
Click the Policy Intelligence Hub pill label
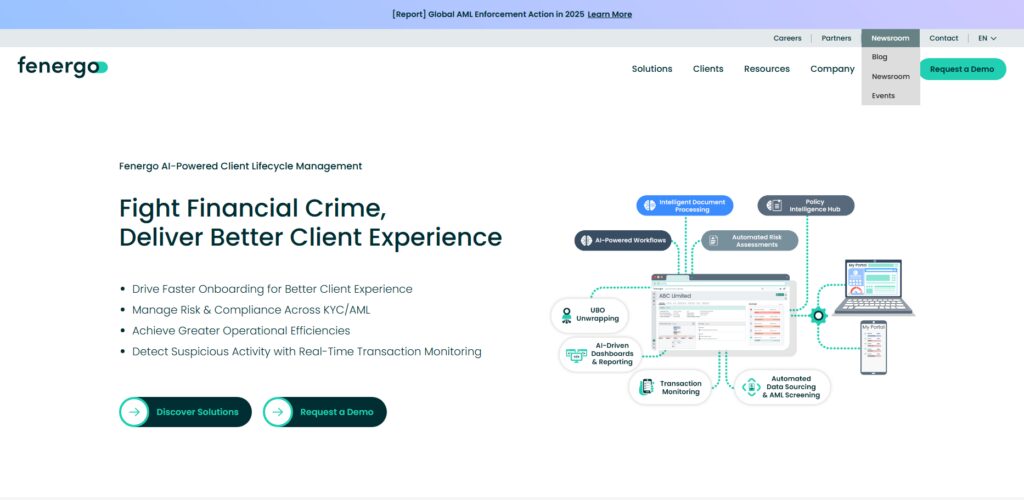click(814, 206)
